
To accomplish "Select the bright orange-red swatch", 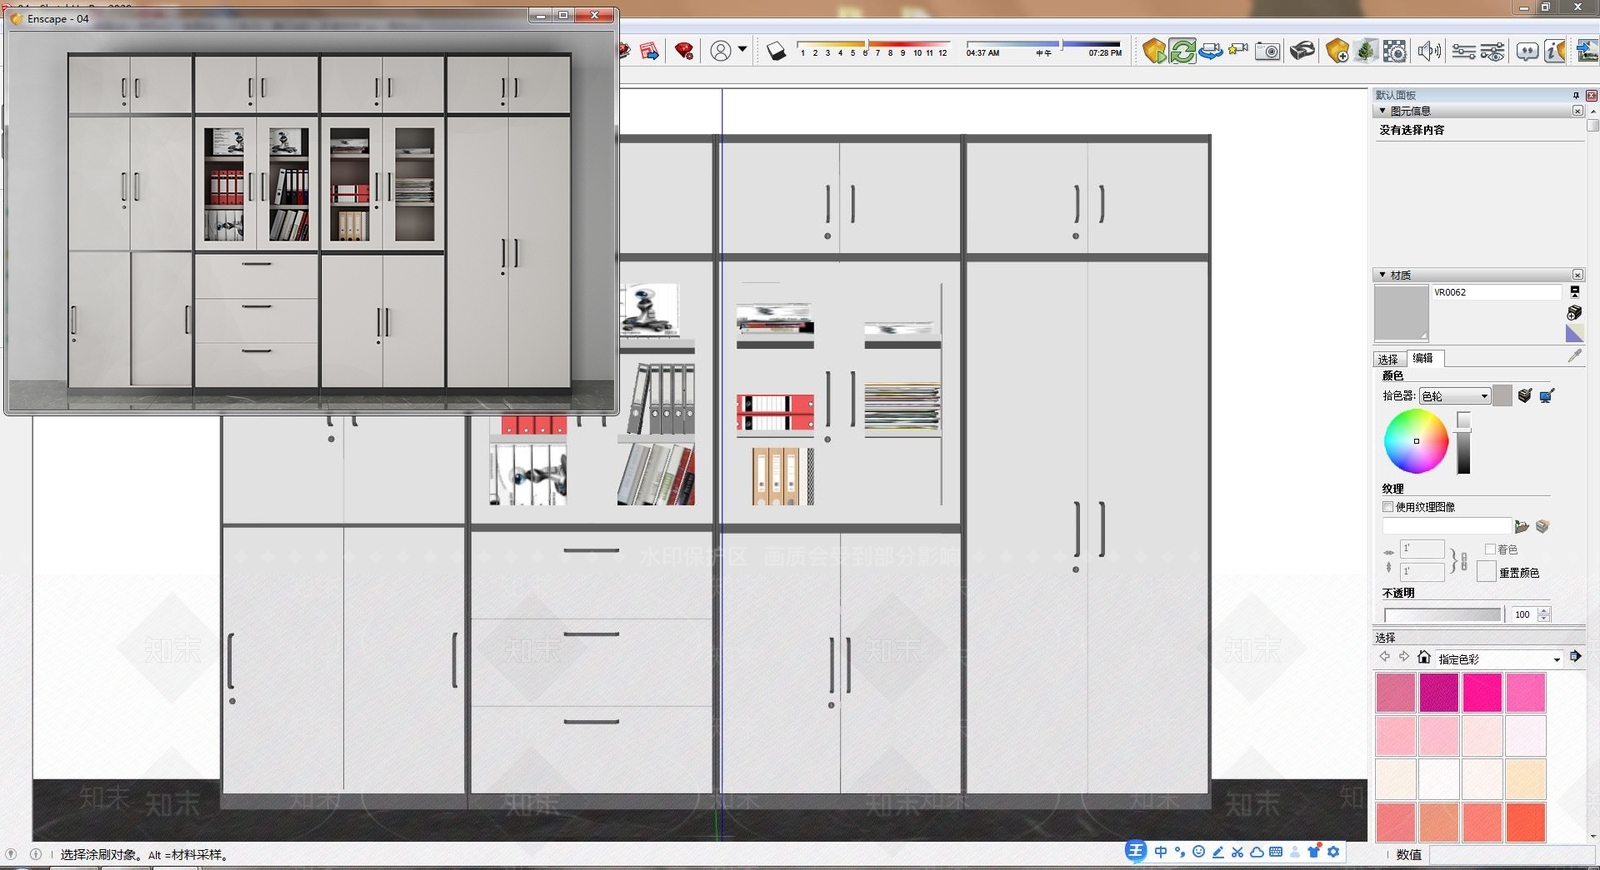I will [1526, 822].
